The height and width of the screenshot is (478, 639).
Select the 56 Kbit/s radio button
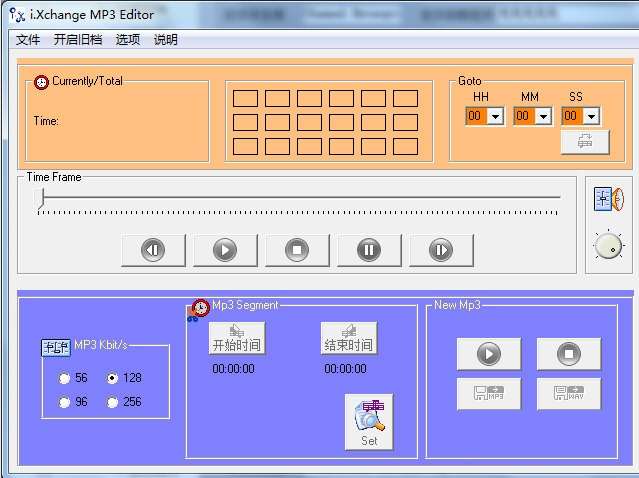tap(65, 379)
